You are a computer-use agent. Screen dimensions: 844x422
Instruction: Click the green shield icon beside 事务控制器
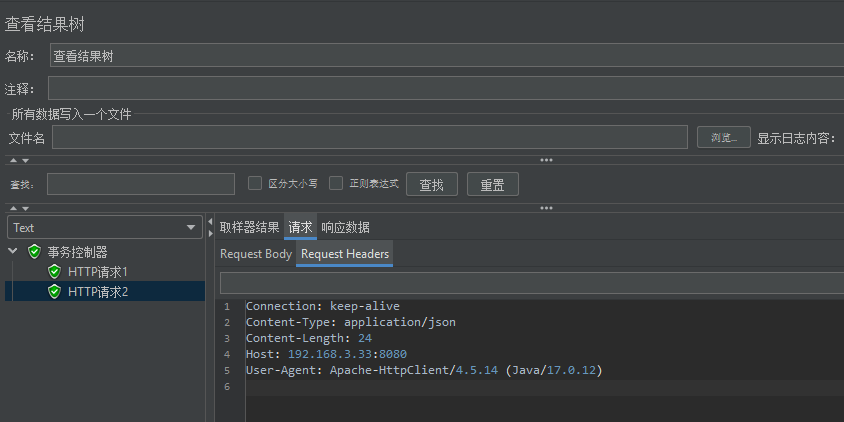pyautogui.click(x=34, y=251)
